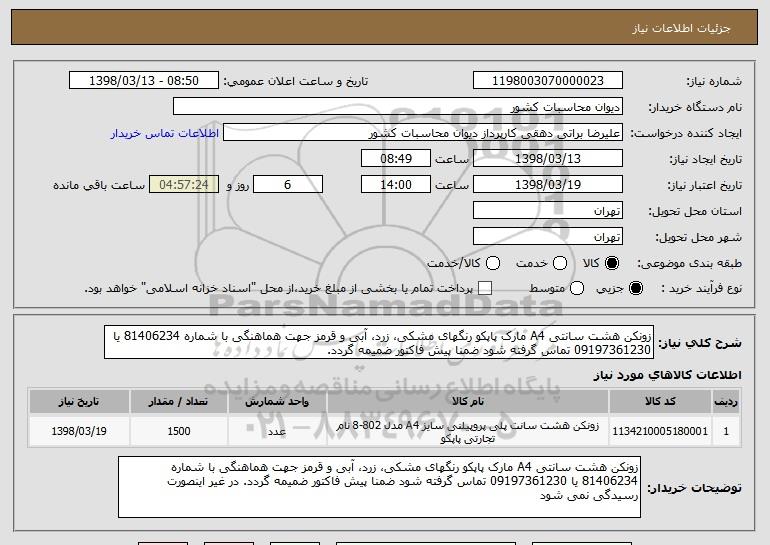Click the table date cell 1398/03/19

click(79, 431)
